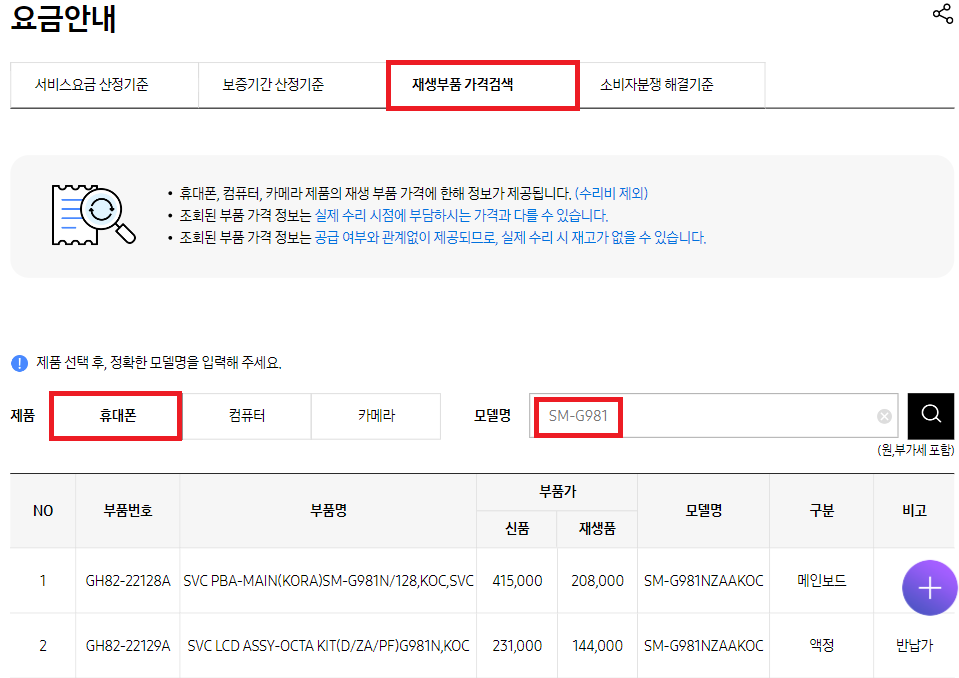Click the 재생품 price column header

click(x=596, y=529)
